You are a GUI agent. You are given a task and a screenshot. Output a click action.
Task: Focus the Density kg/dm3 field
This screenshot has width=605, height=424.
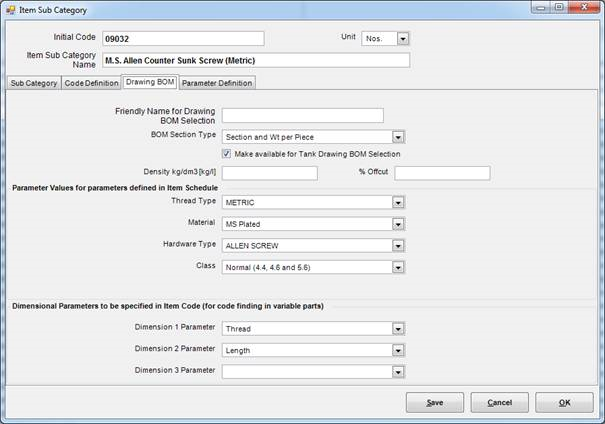pos(269,173)
